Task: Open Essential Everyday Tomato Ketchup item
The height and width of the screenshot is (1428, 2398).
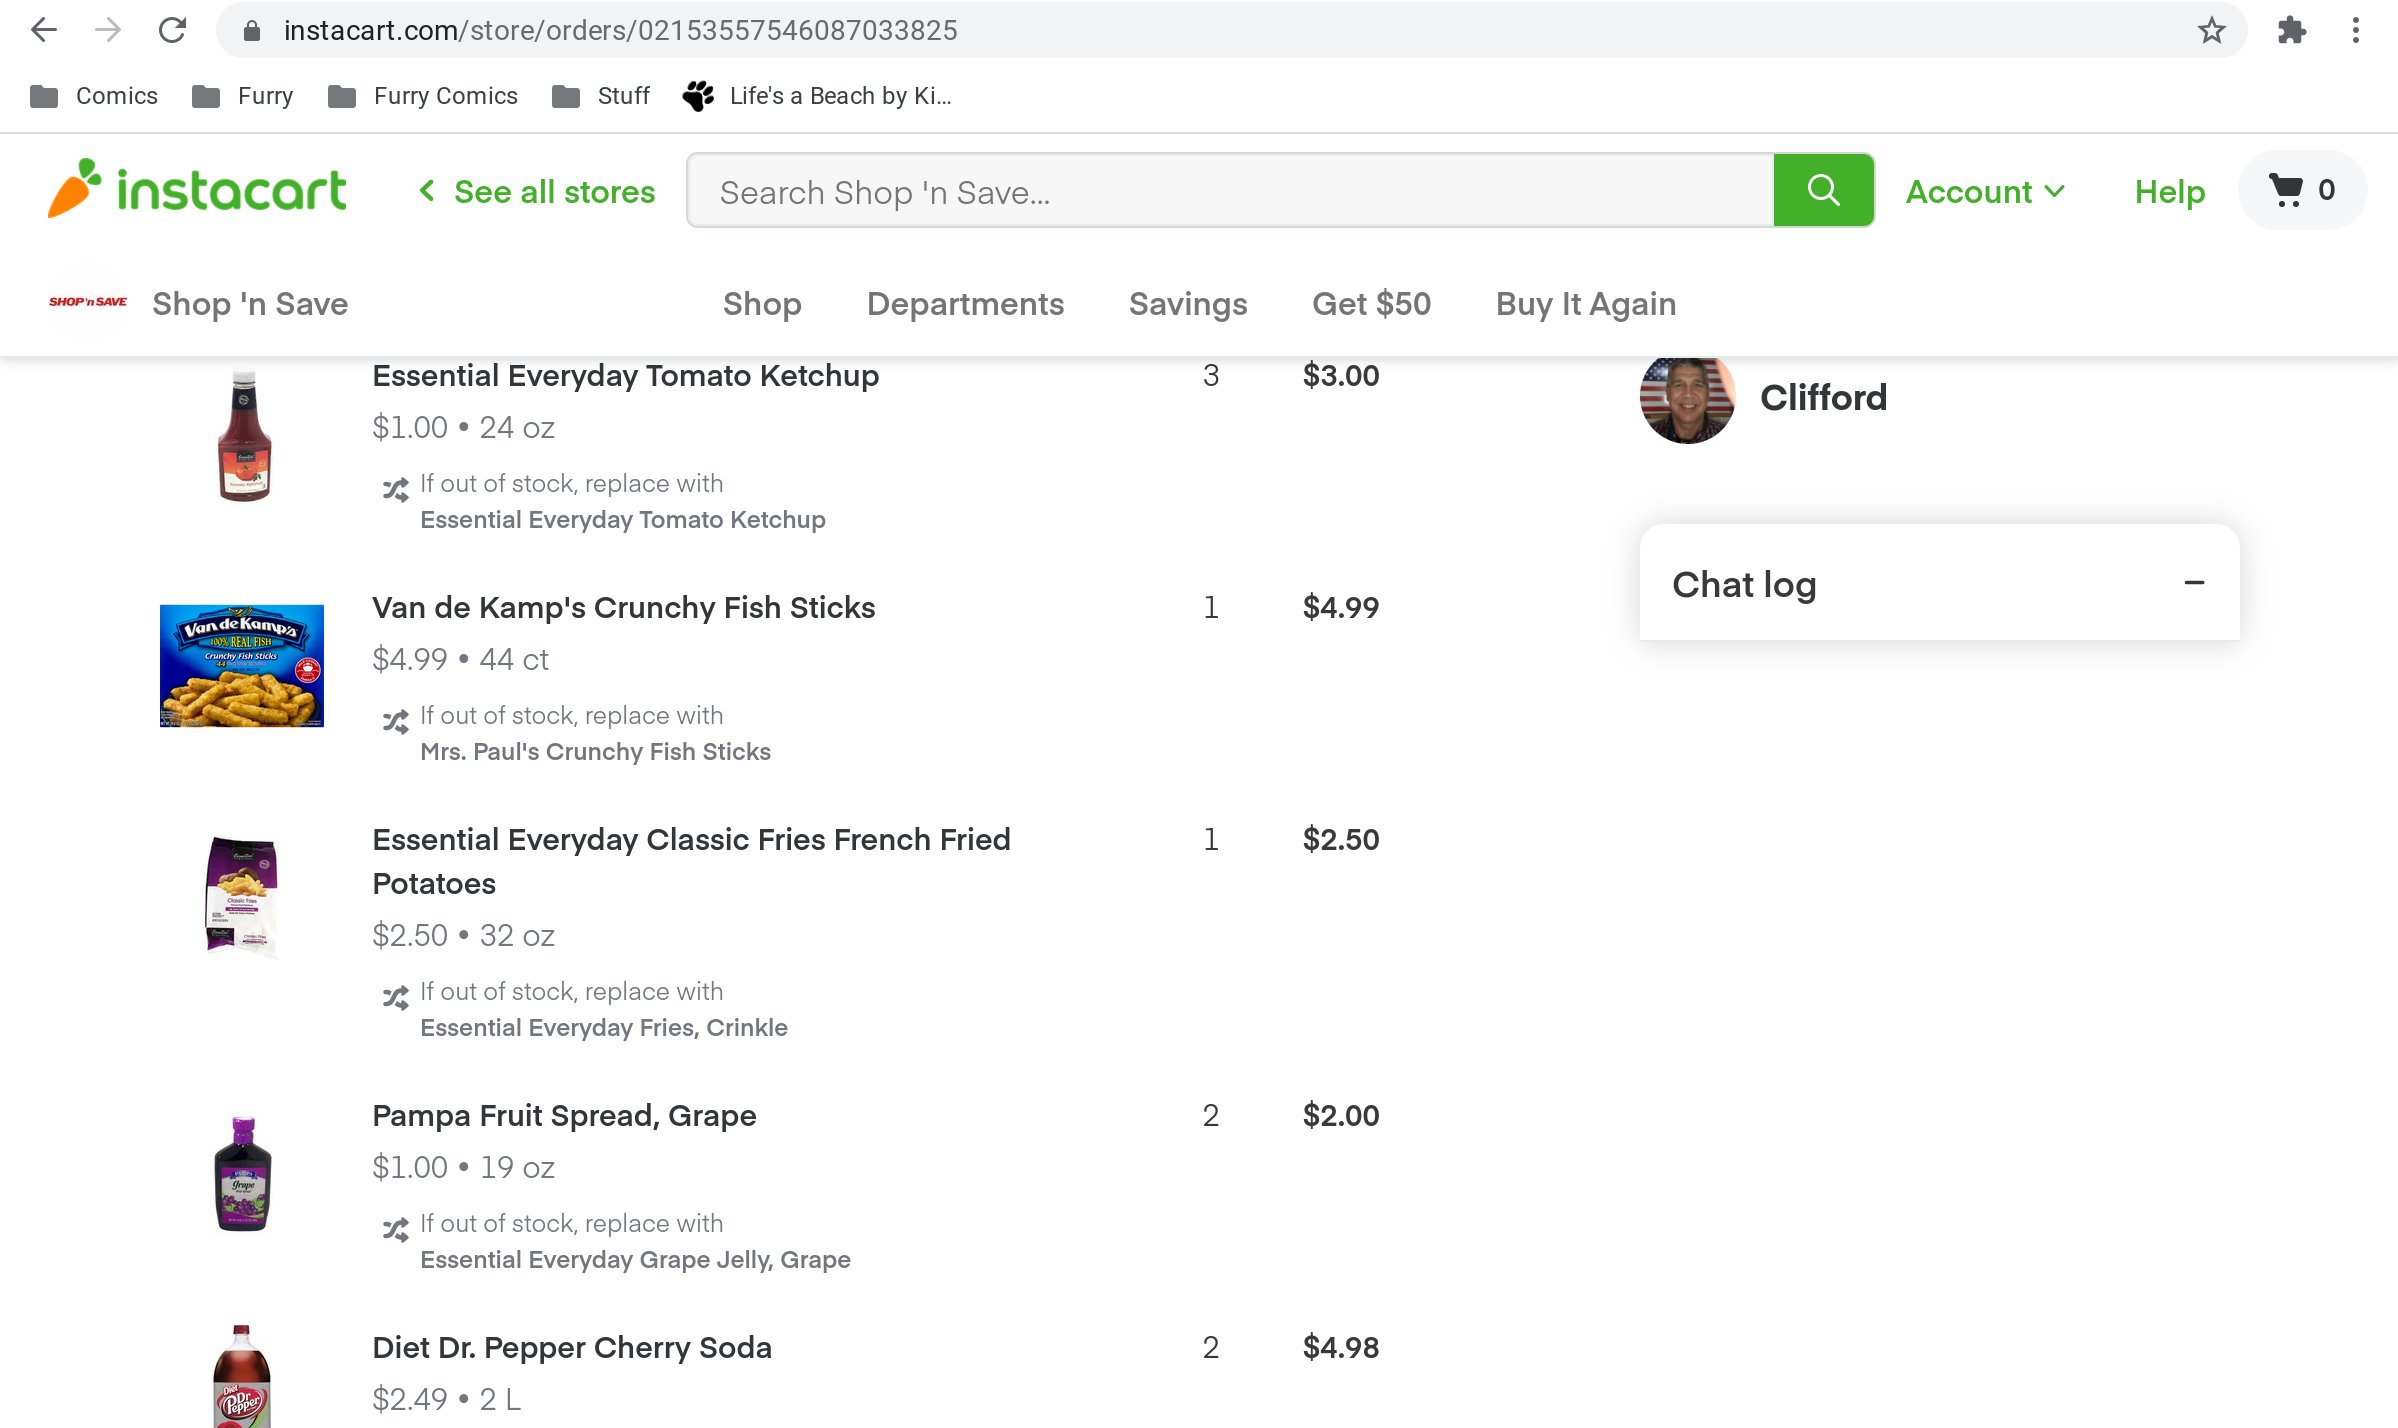Action: click(x=625, y=376)
